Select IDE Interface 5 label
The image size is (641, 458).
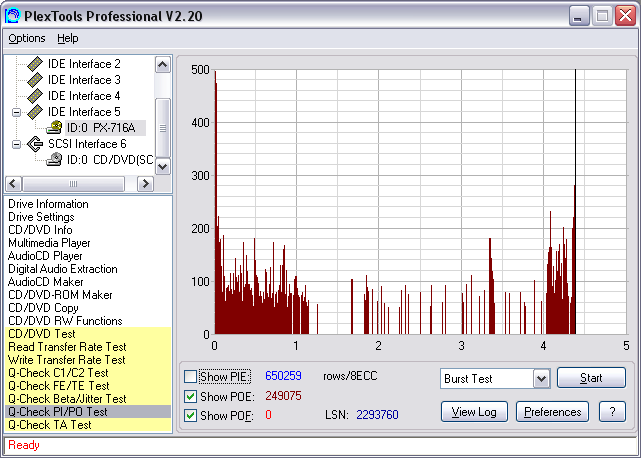[x=84, y=112]
